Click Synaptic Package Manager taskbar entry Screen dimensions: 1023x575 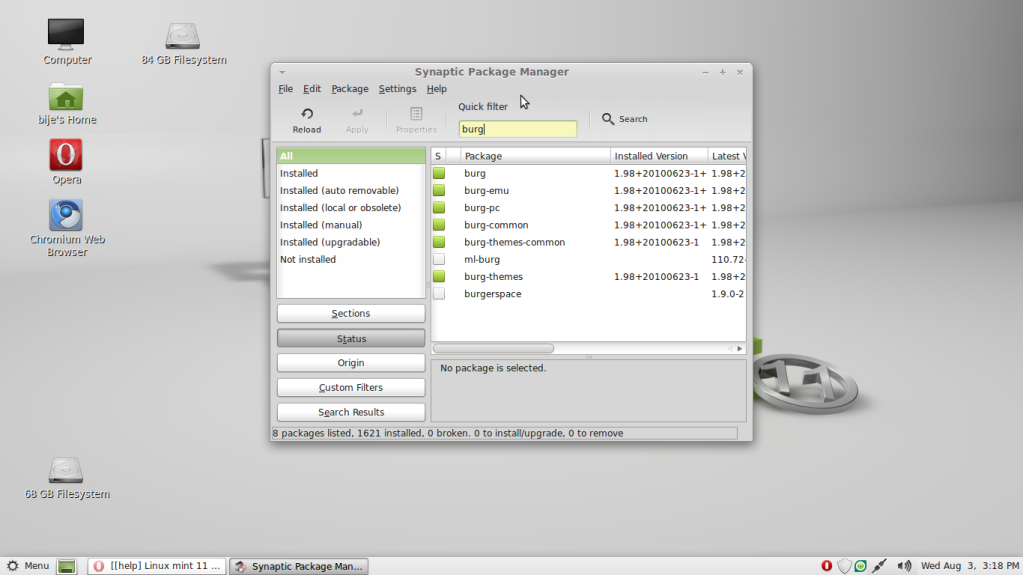point(299,566)
